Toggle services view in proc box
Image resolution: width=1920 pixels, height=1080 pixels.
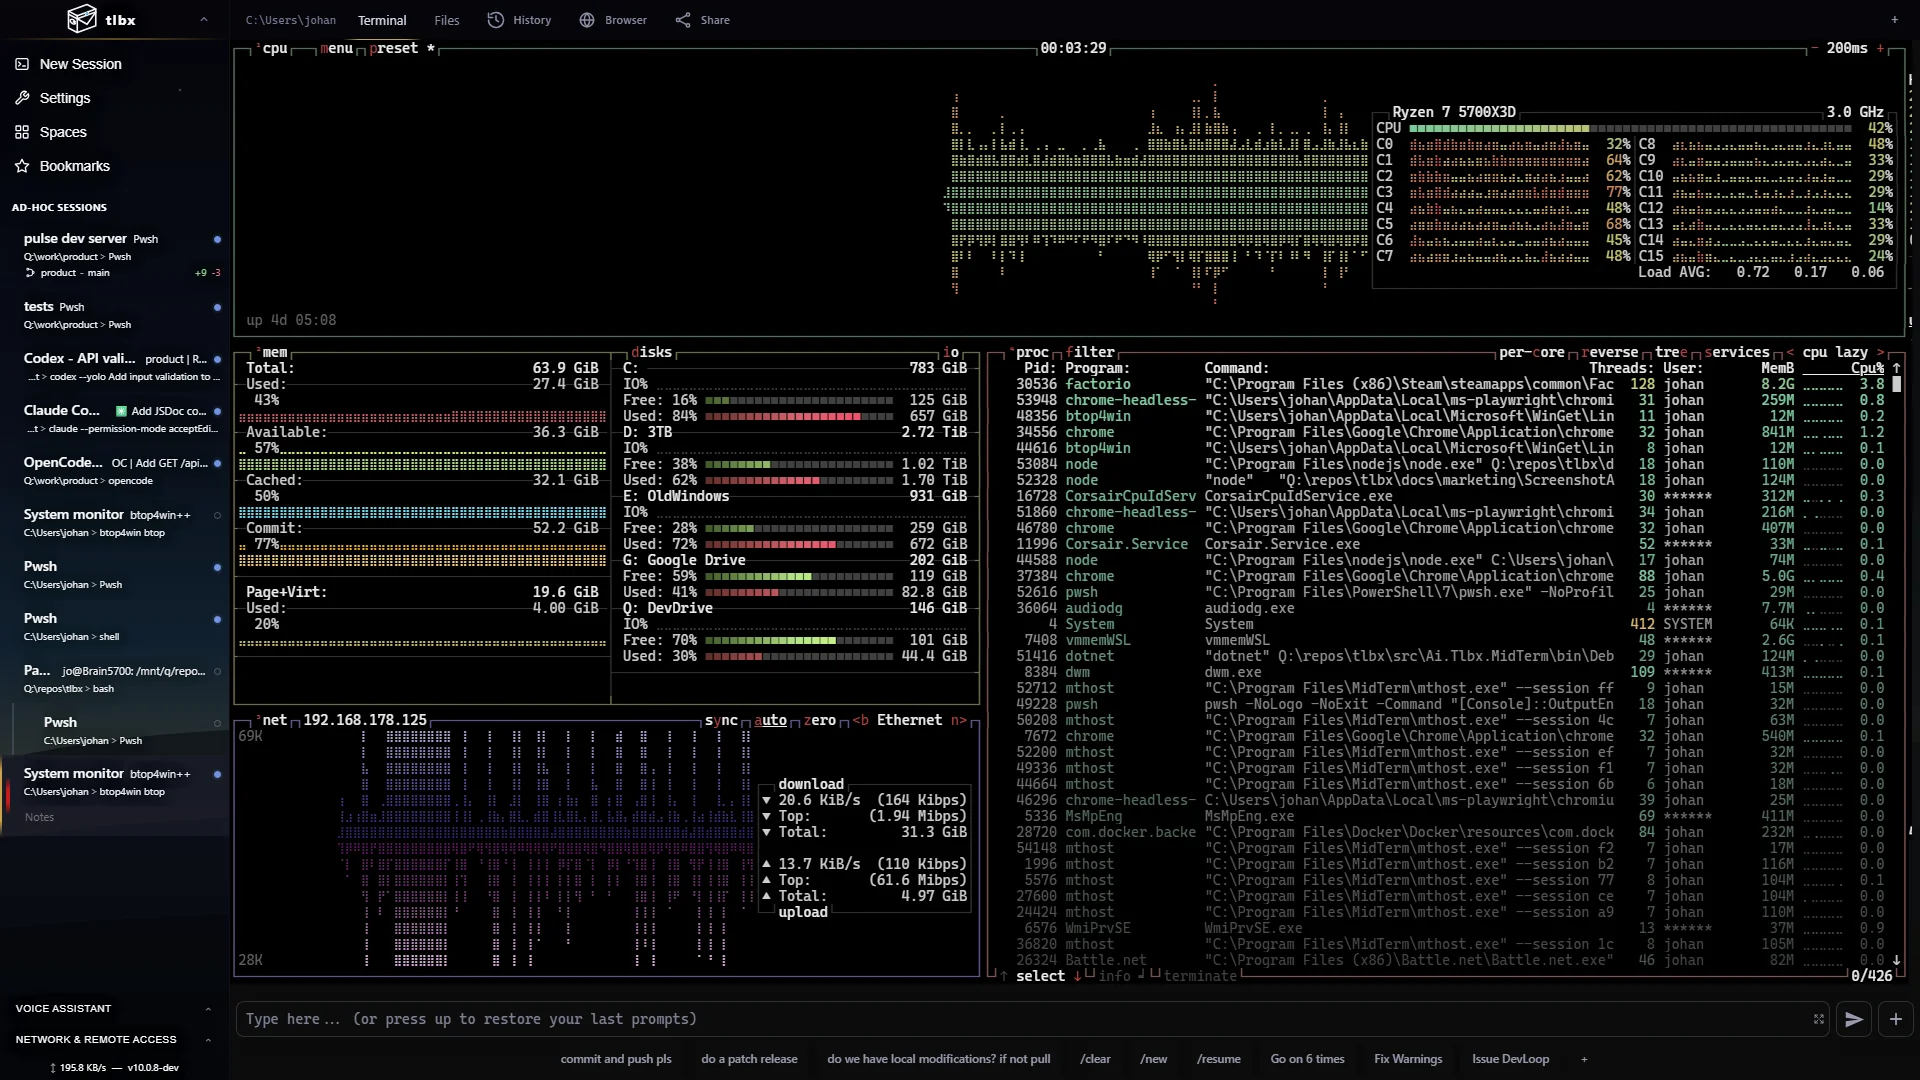coord(1737,352)
